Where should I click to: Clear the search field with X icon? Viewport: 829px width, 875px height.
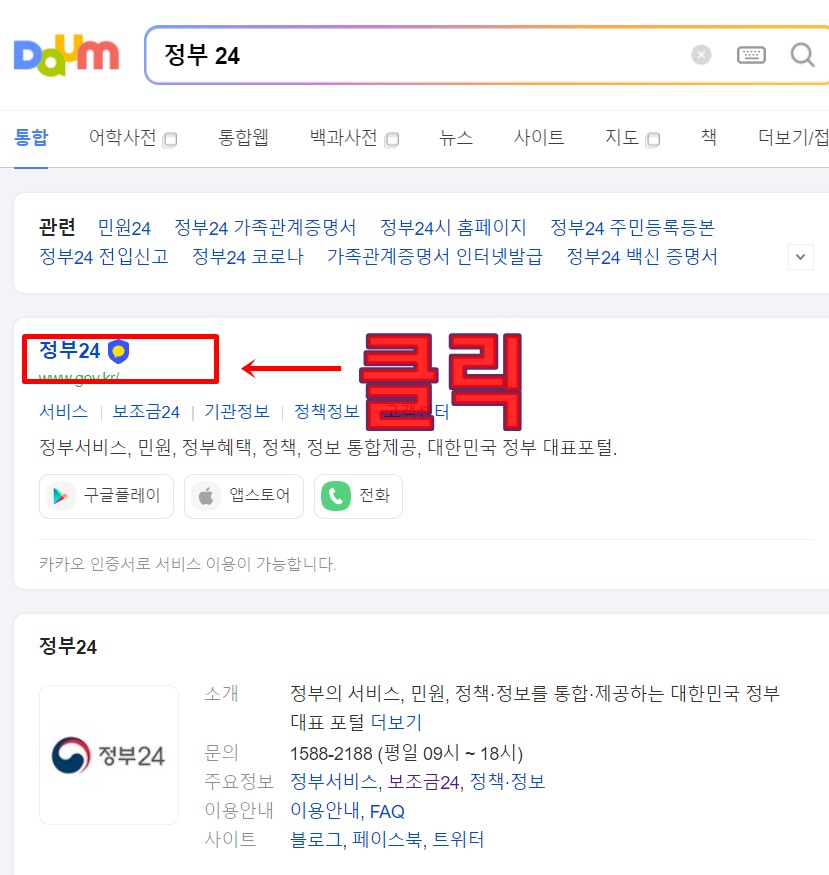[x=701, y=55]
